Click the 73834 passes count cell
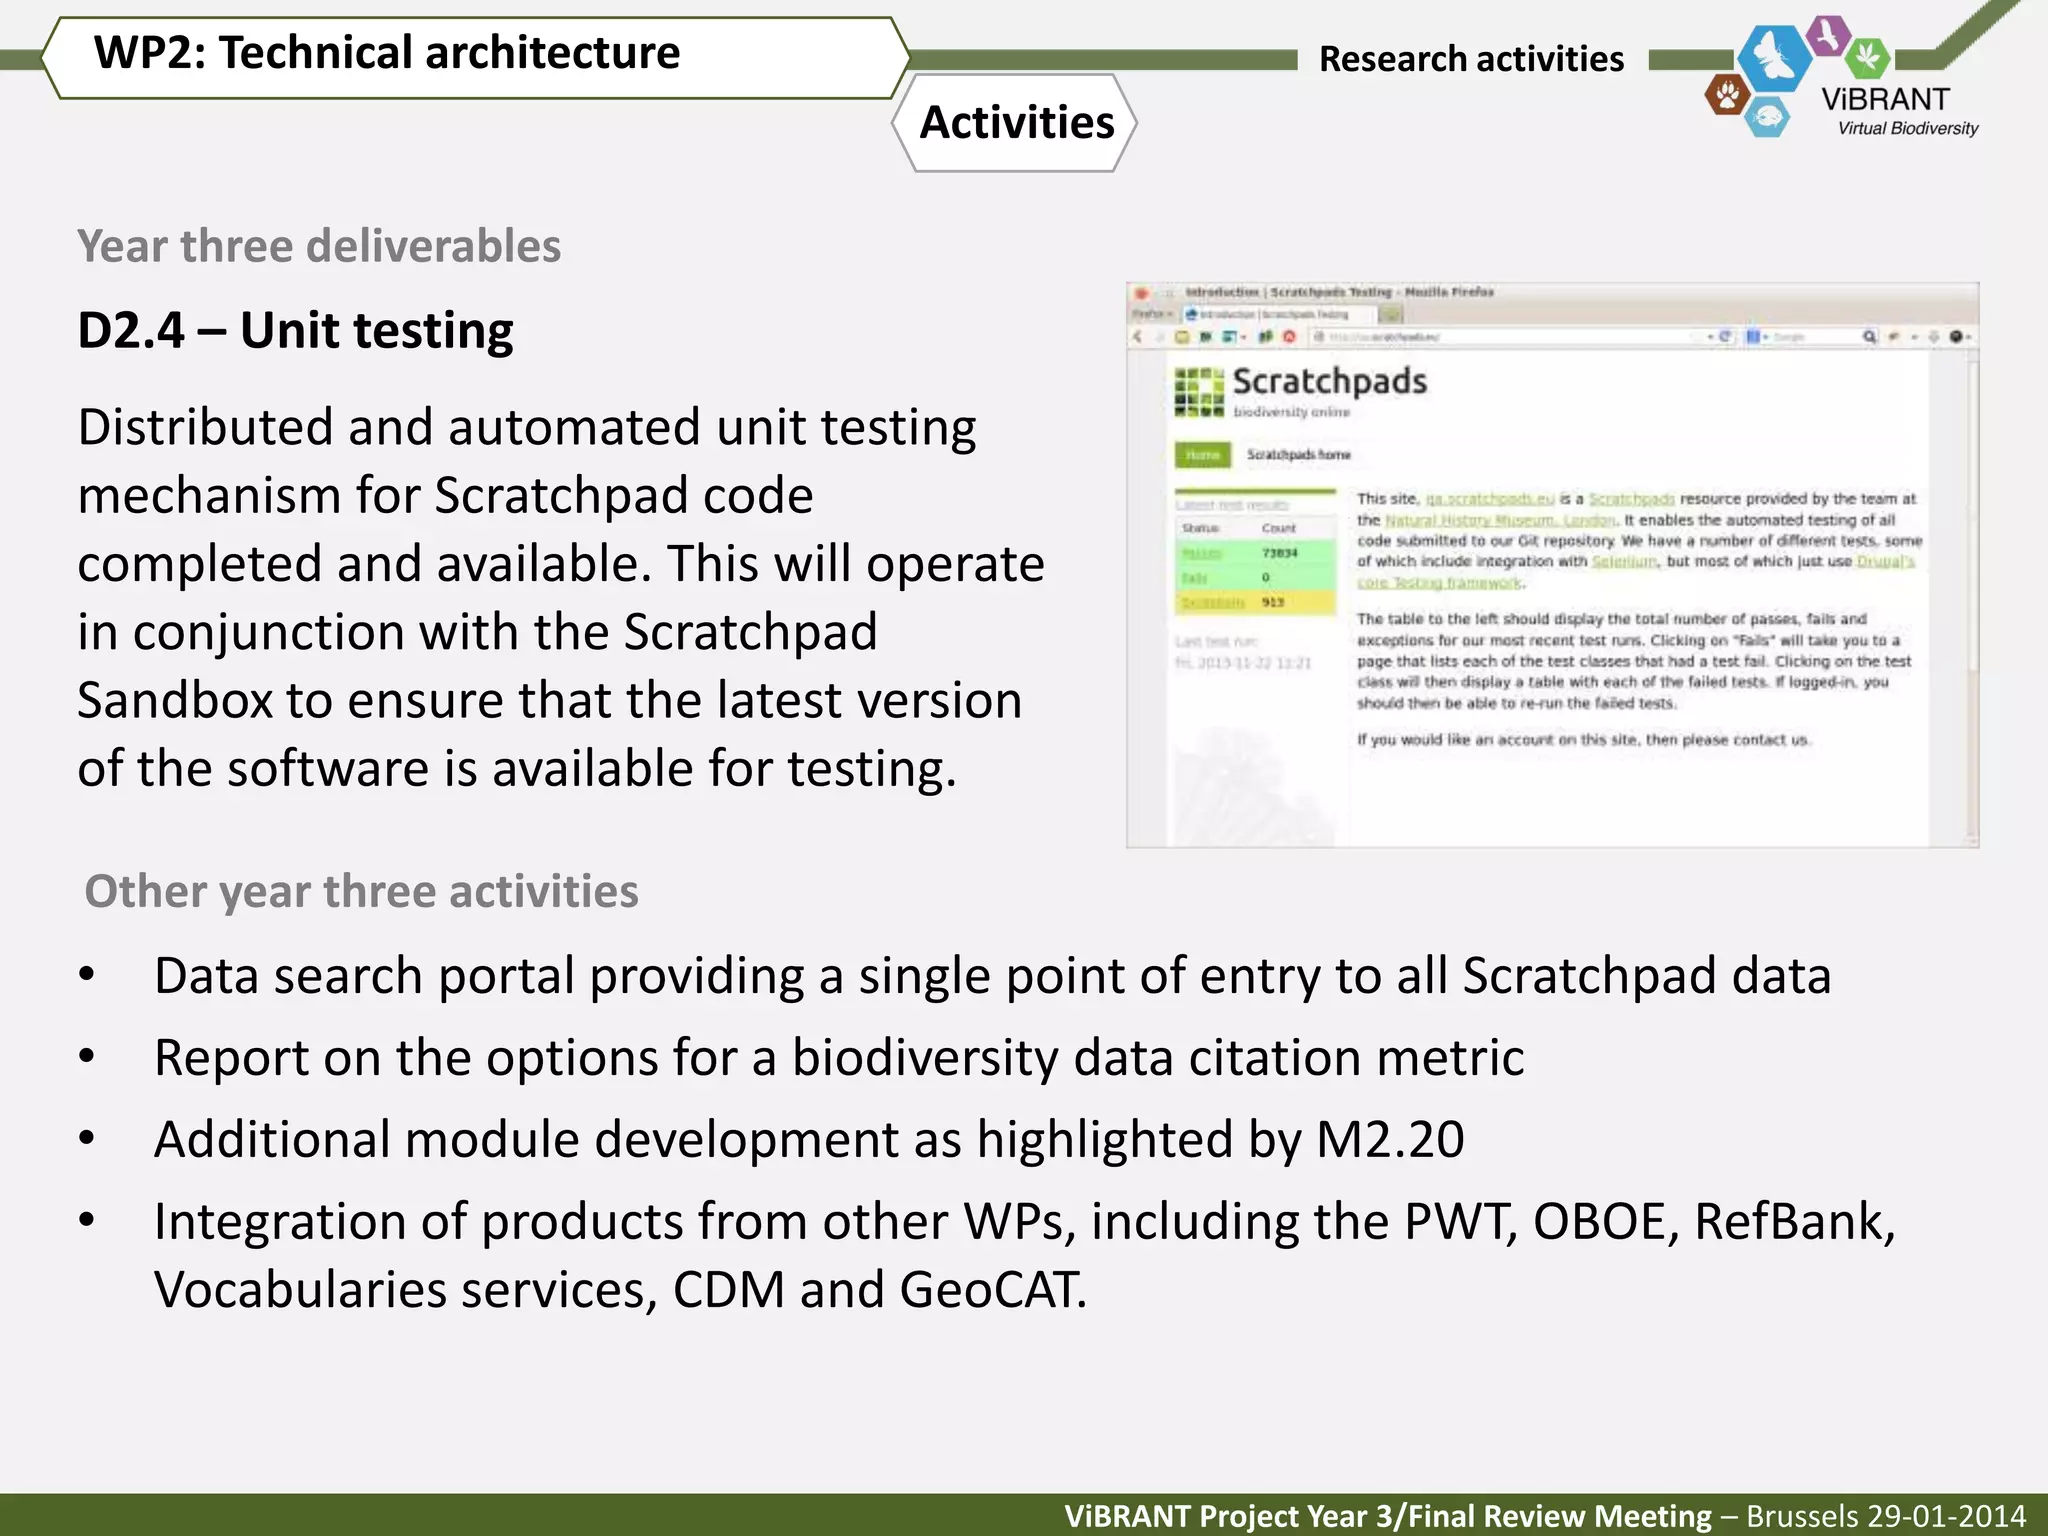 pos(1280,553)
